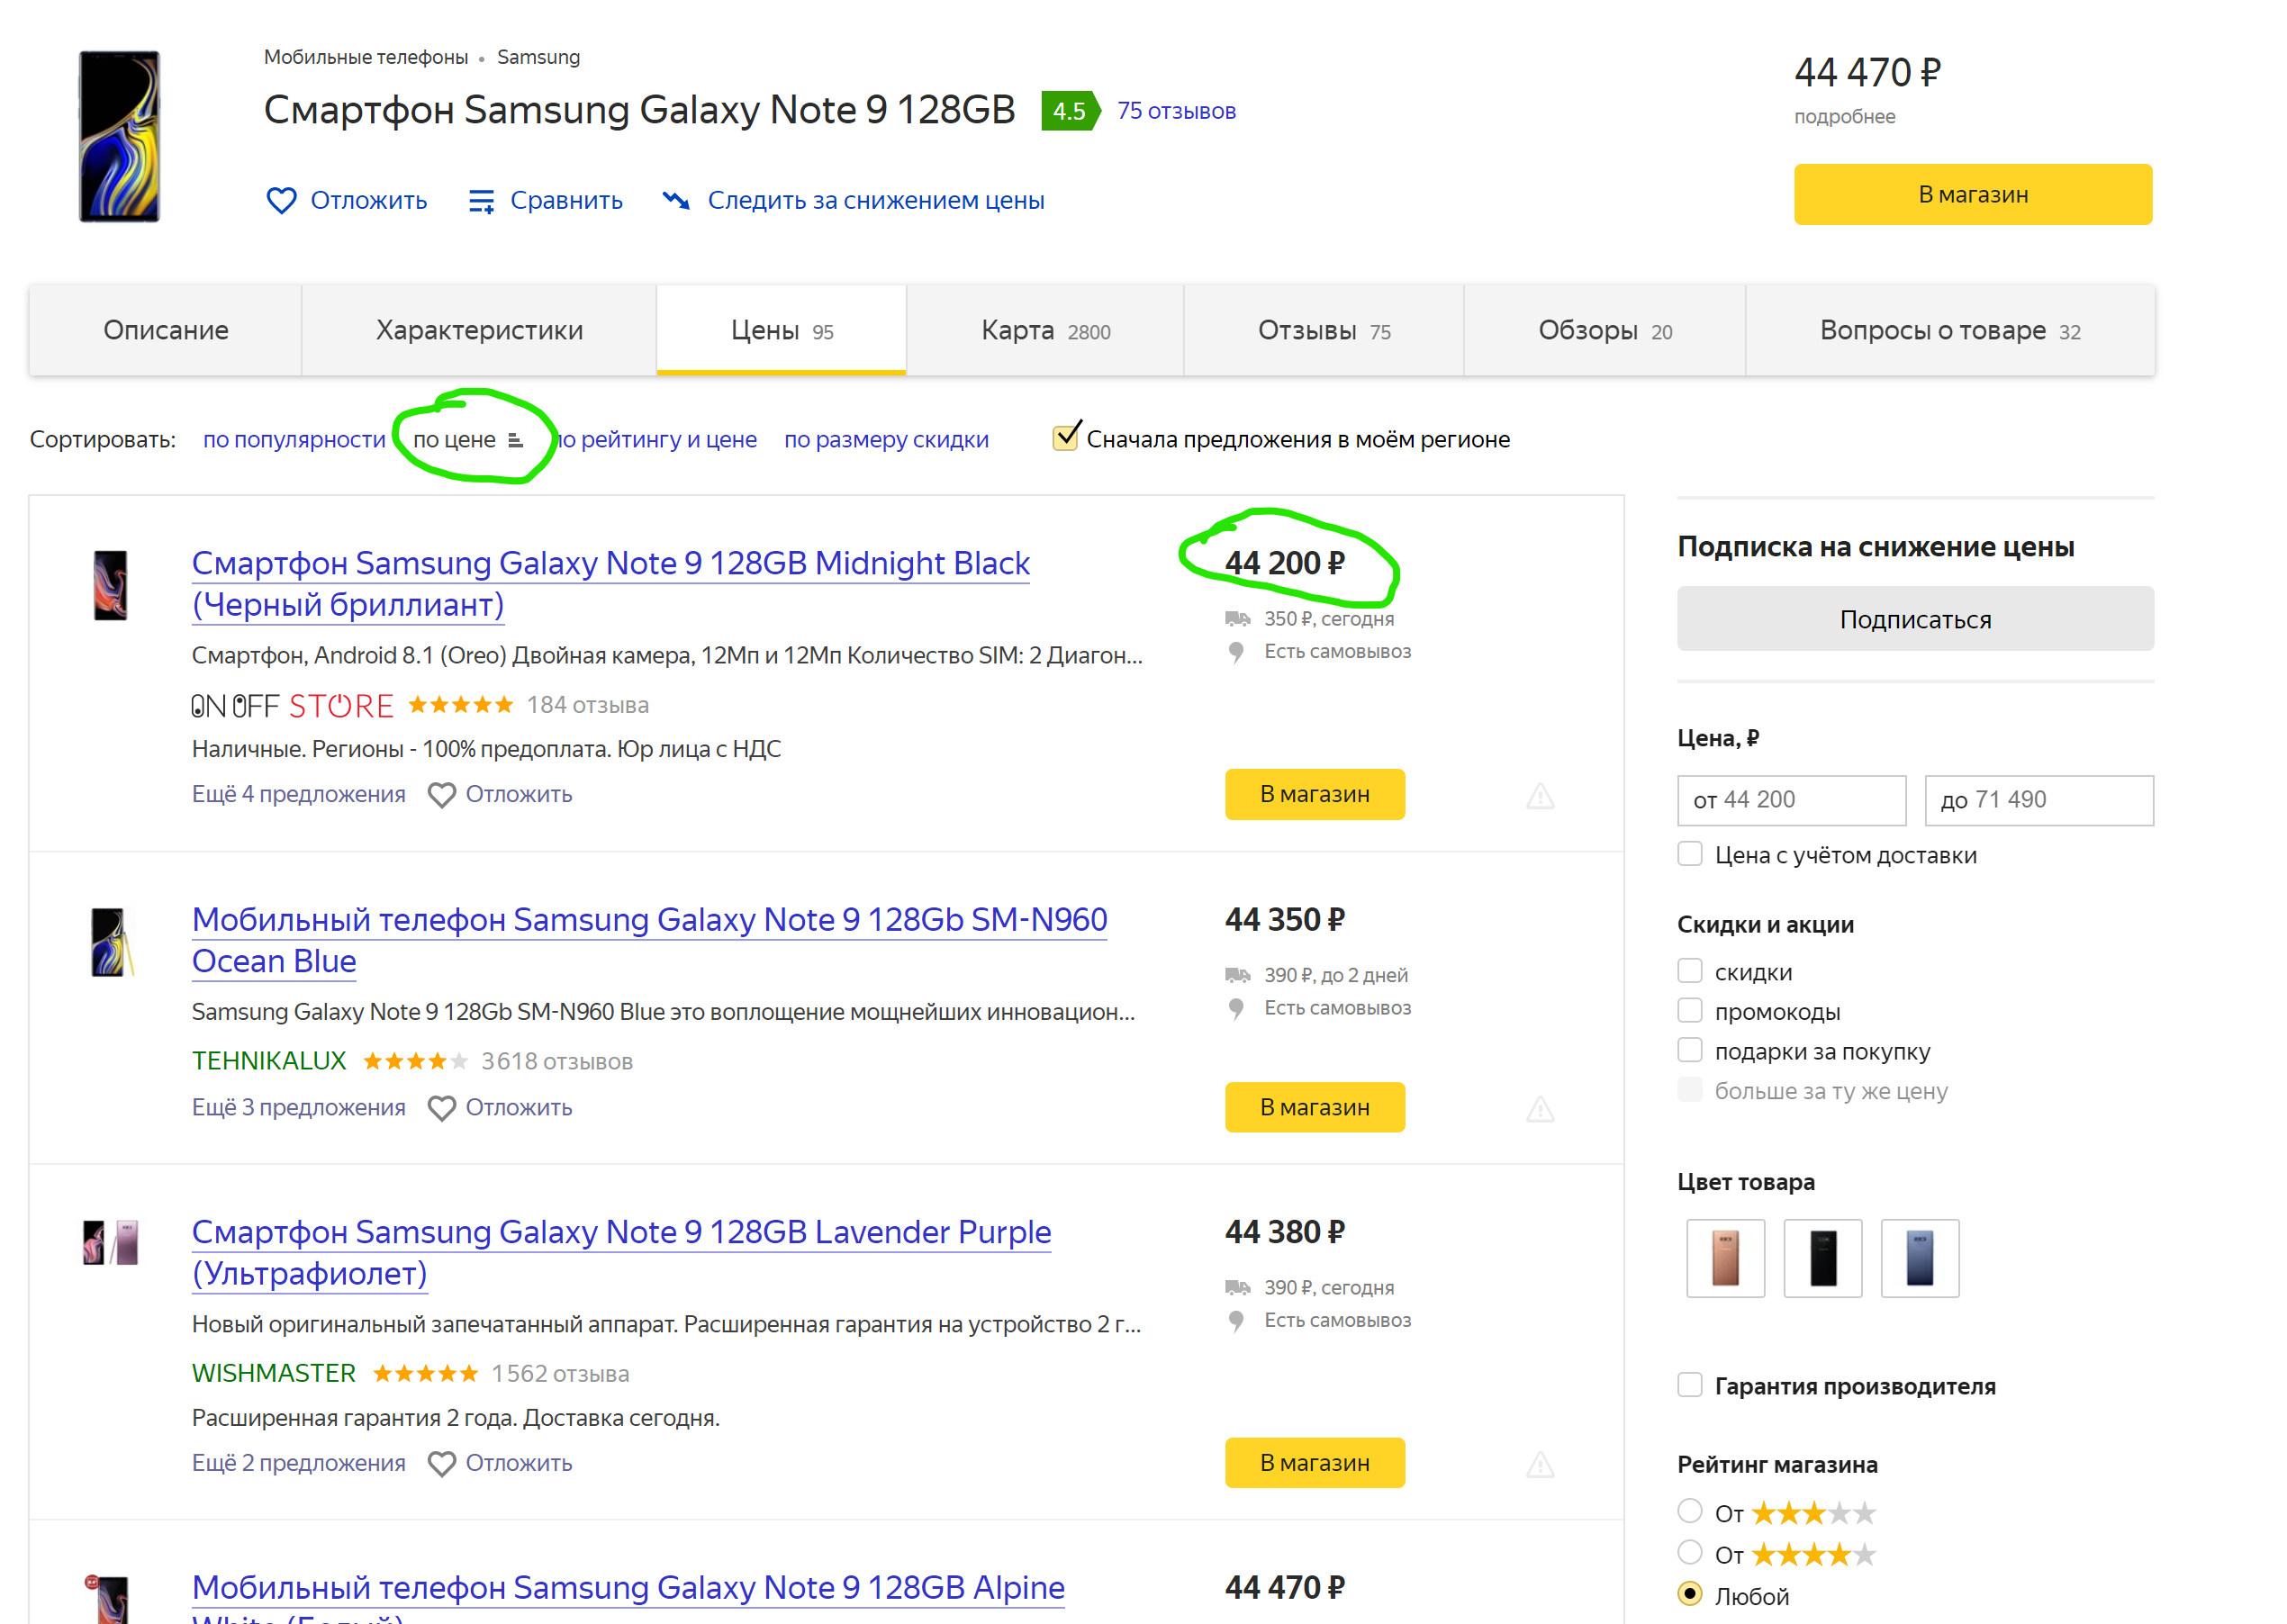Toggle Сначала предложения в моём регионе checkbox
The image size is (2287, 1624).
point(1065,439)
